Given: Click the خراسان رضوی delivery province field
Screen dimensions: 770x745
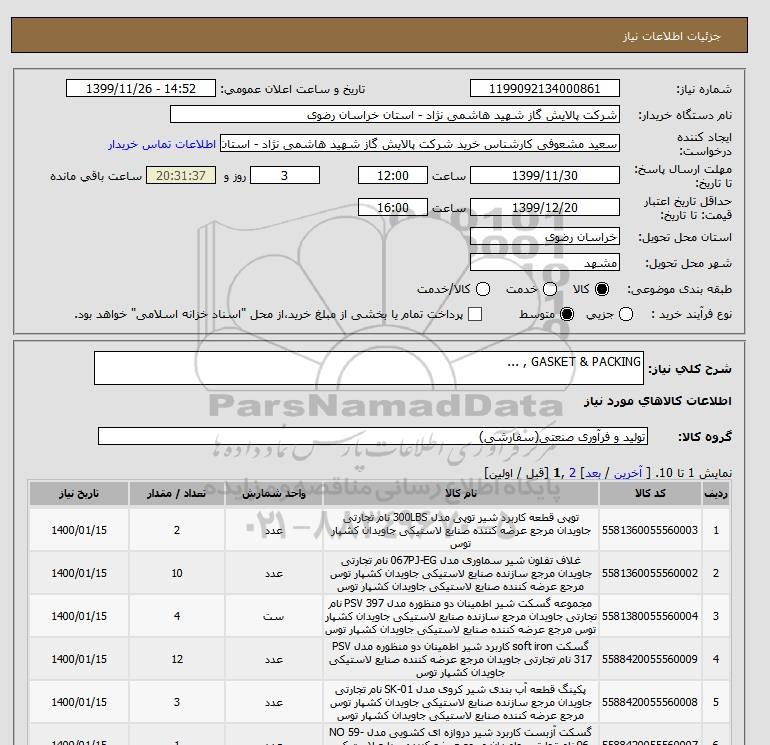Looking at the screenshot, I should point(545,238).
